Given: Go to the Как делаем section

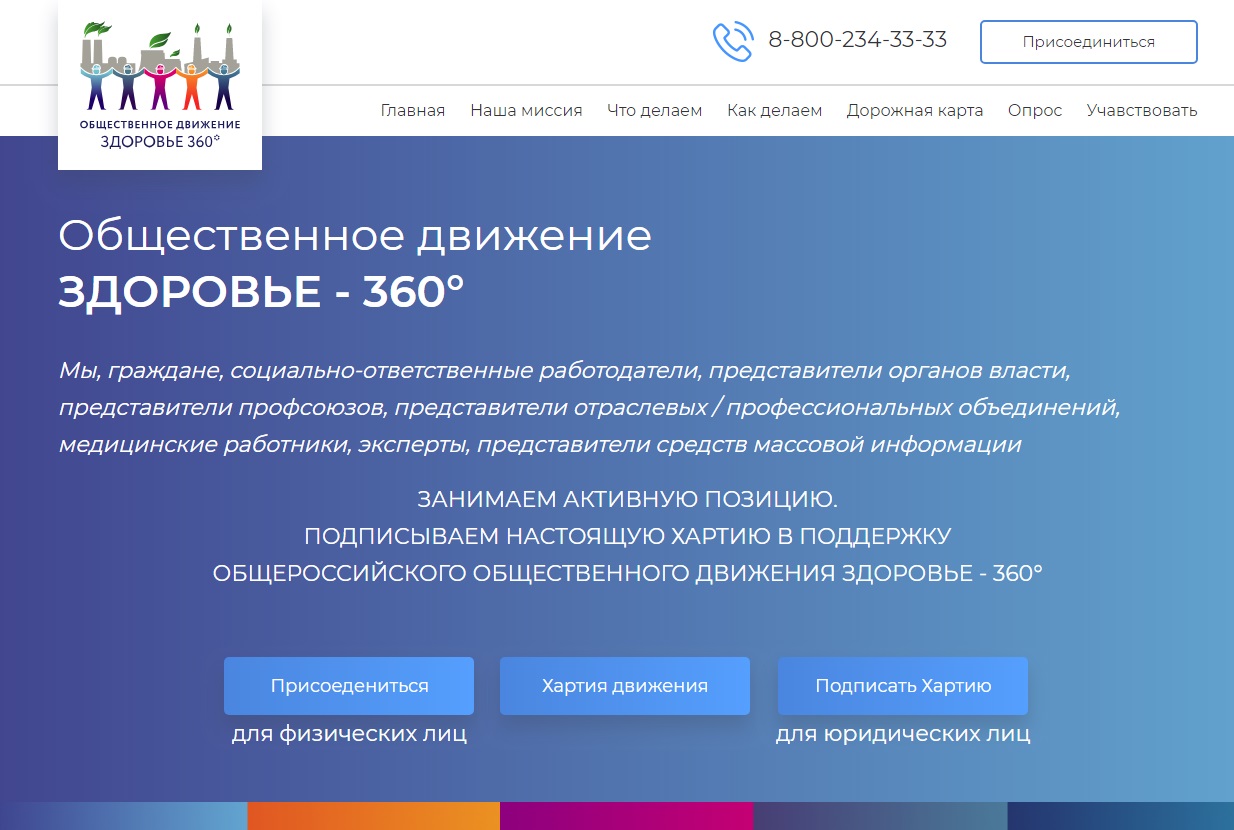Looking at the screenshot, I should (775, 110).
